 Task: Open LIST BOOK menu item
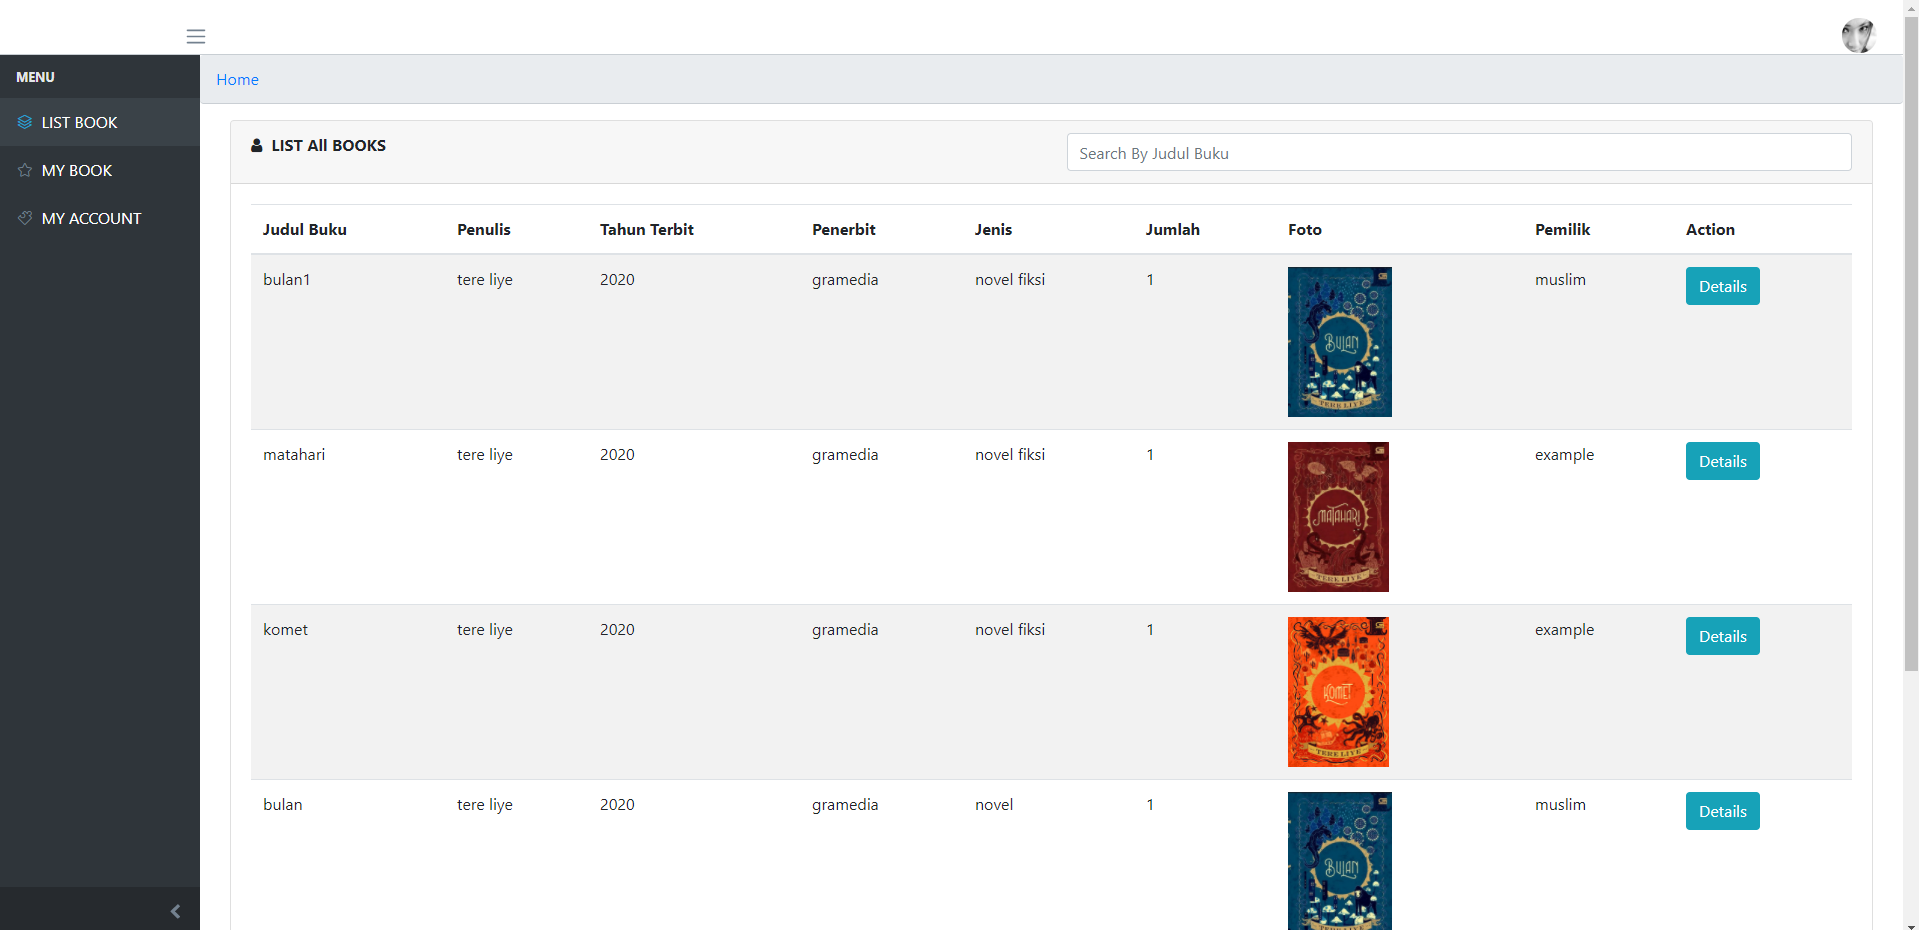(x=100, y=122)
